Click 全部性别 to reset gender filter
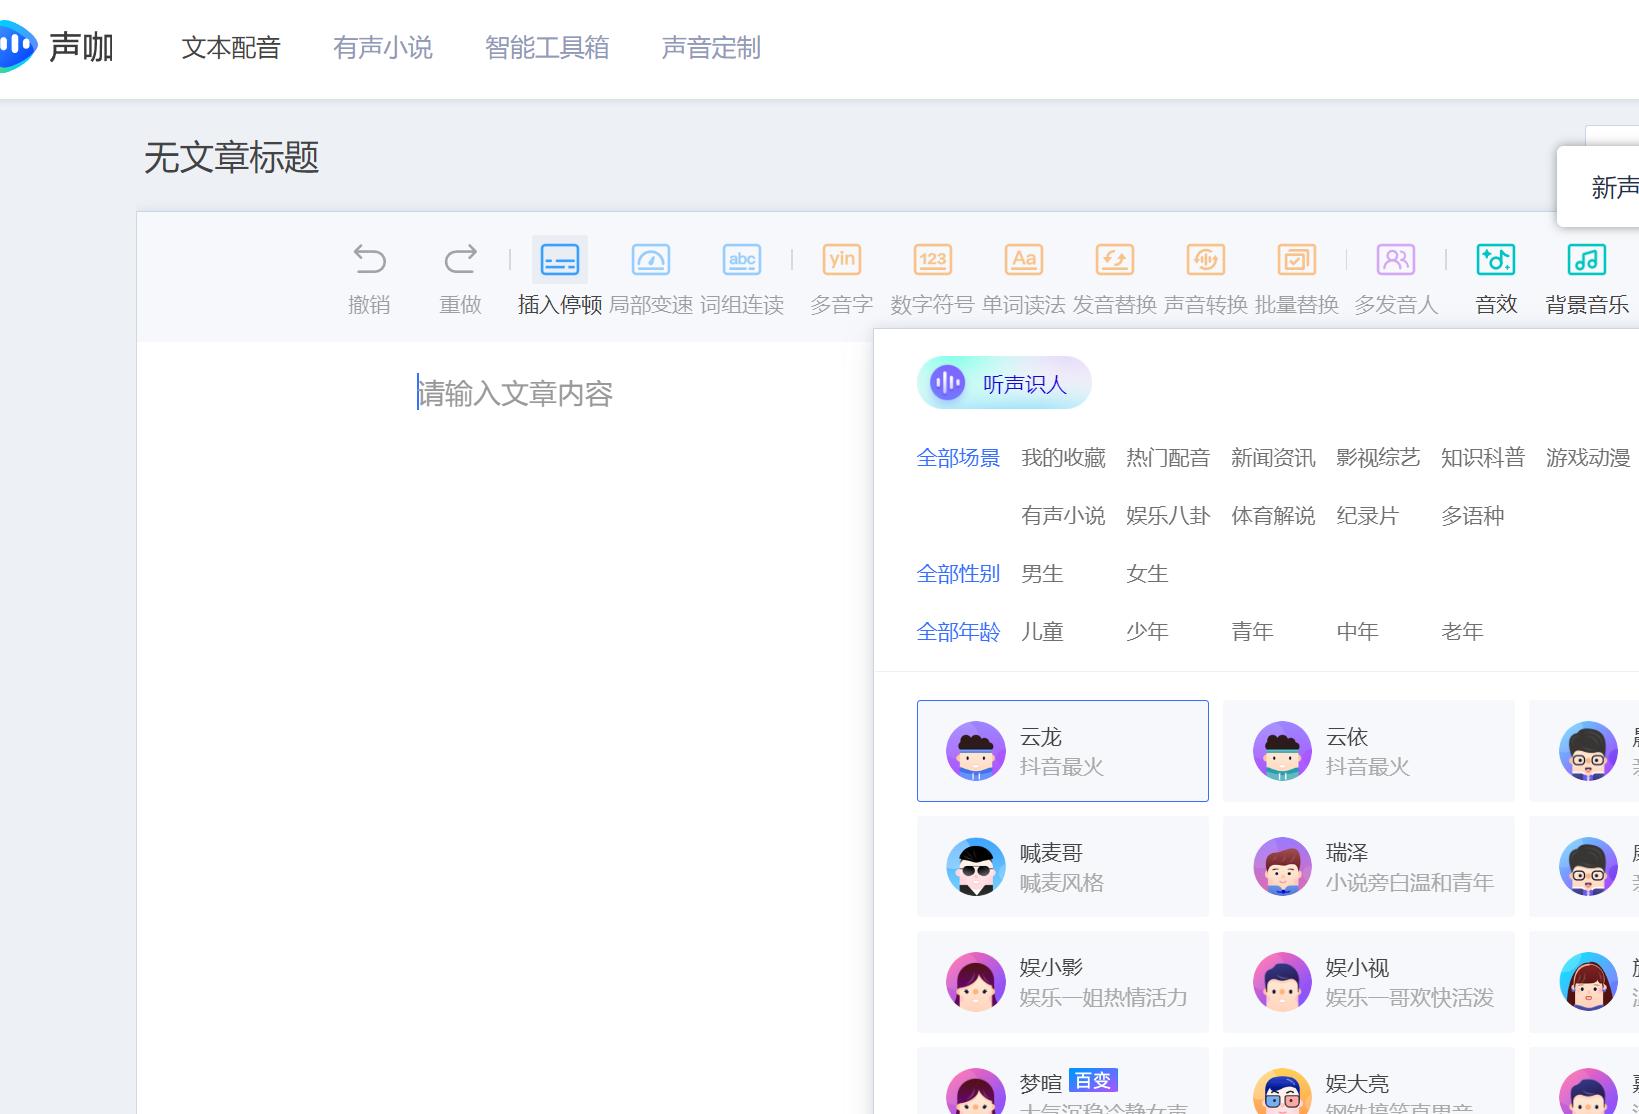The image size is (1639, 1114). point(958,573)
